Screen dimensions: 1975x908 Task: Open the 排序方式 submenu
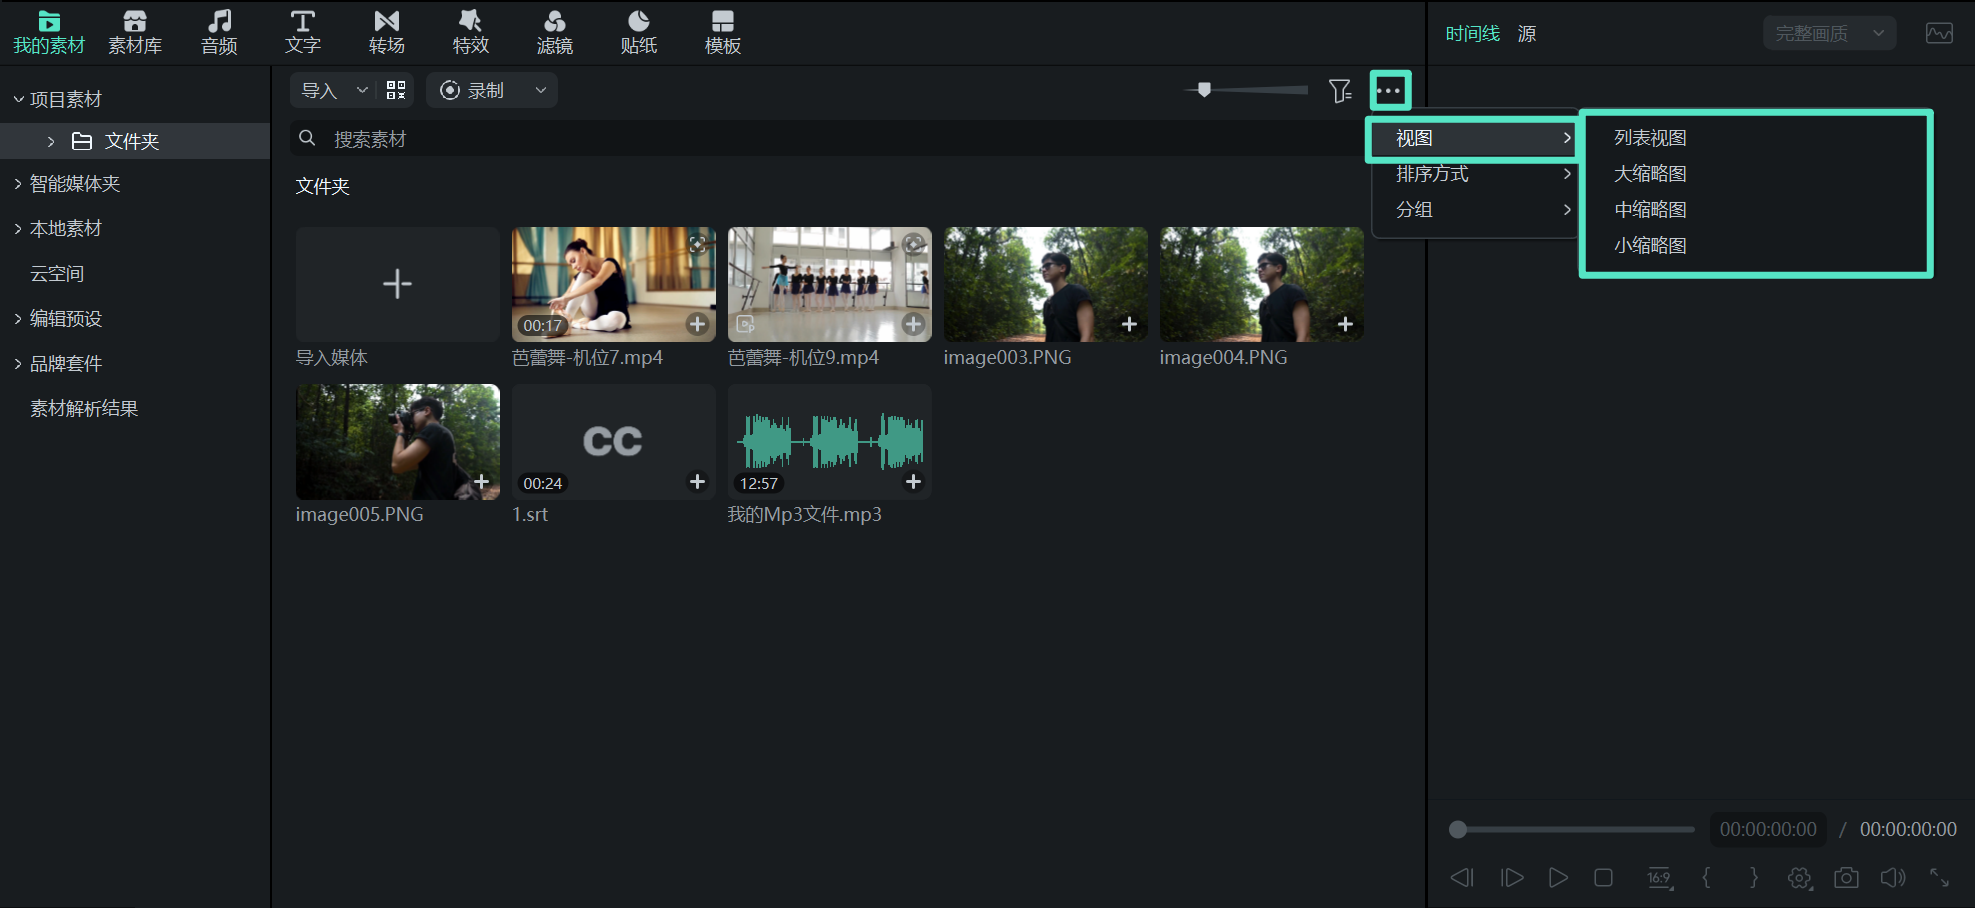[1474, 174]
